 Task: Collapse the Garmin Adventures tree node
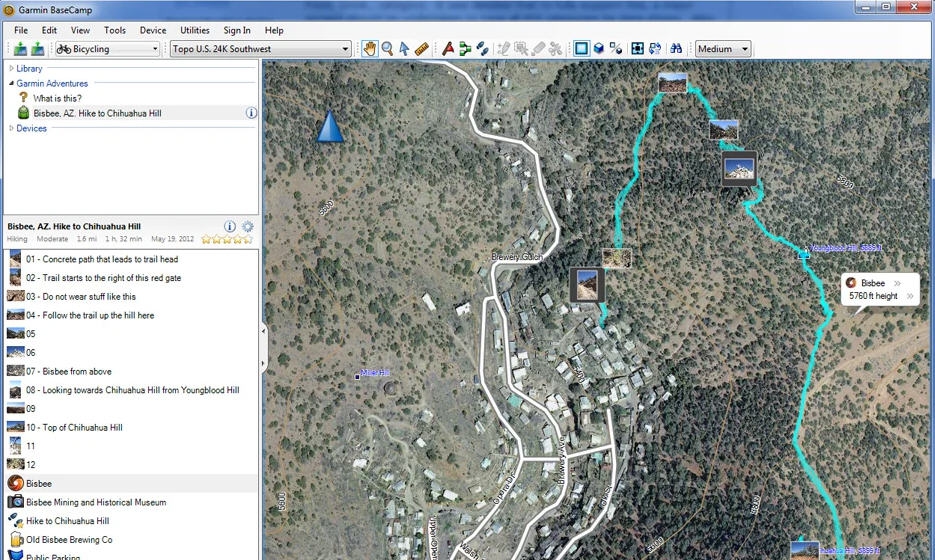(11, 83)
